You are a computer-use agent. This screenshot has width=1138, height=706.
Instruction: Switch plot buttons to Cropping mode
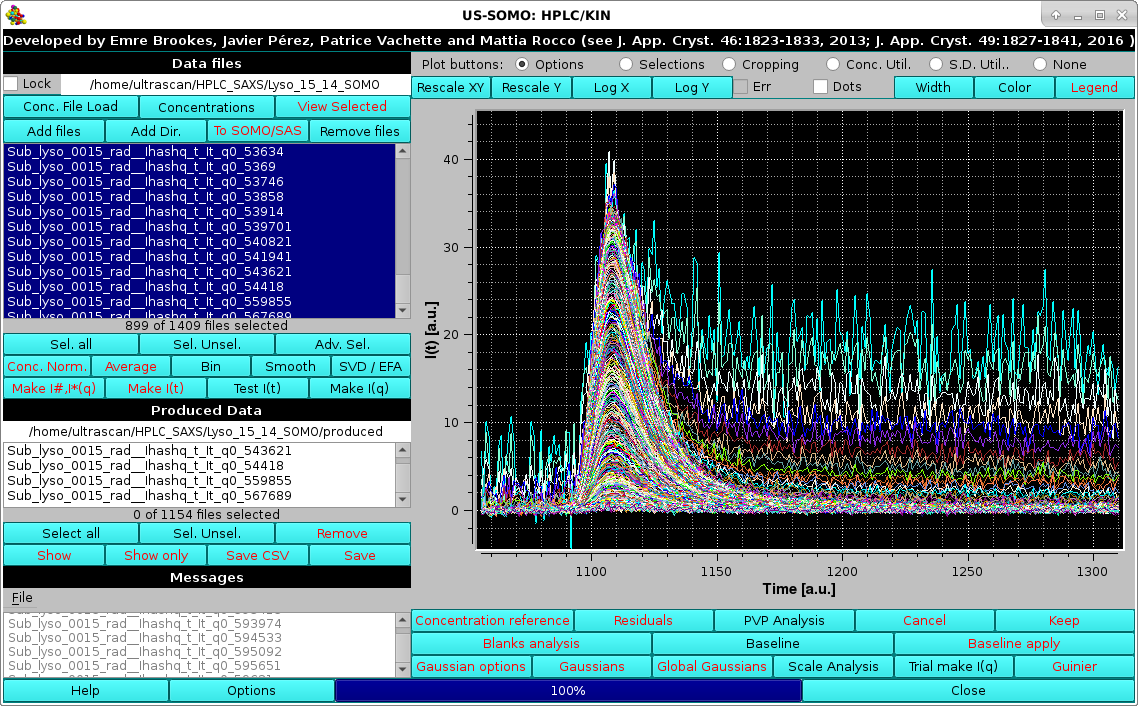click(x=731, y=63)
